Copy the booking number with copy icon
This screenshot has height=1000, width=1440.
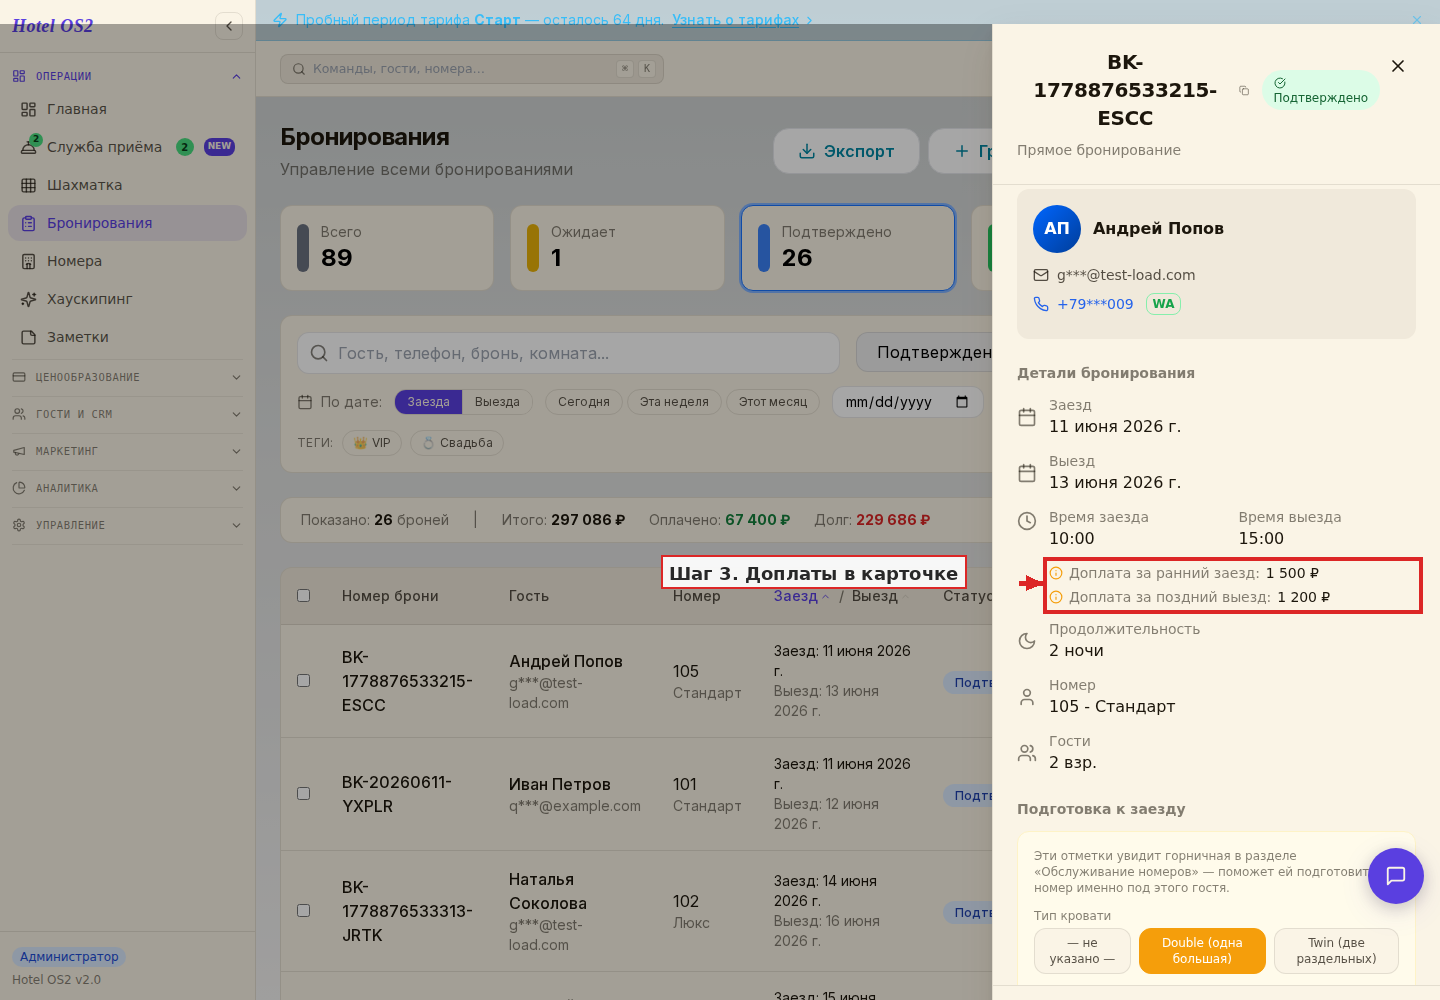pos(1244,90)
